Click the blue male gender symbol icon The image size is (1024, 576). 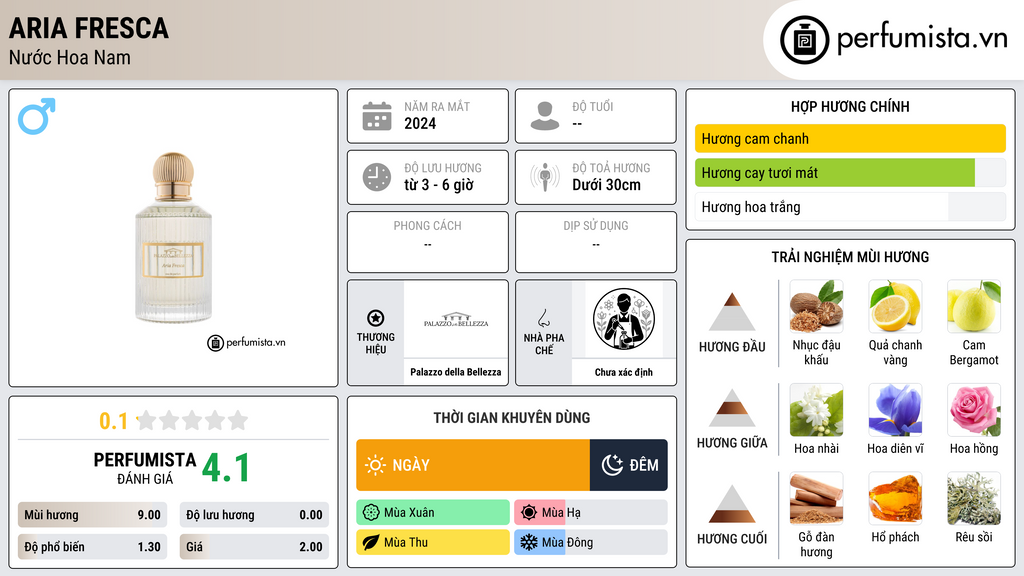[37, 116]
